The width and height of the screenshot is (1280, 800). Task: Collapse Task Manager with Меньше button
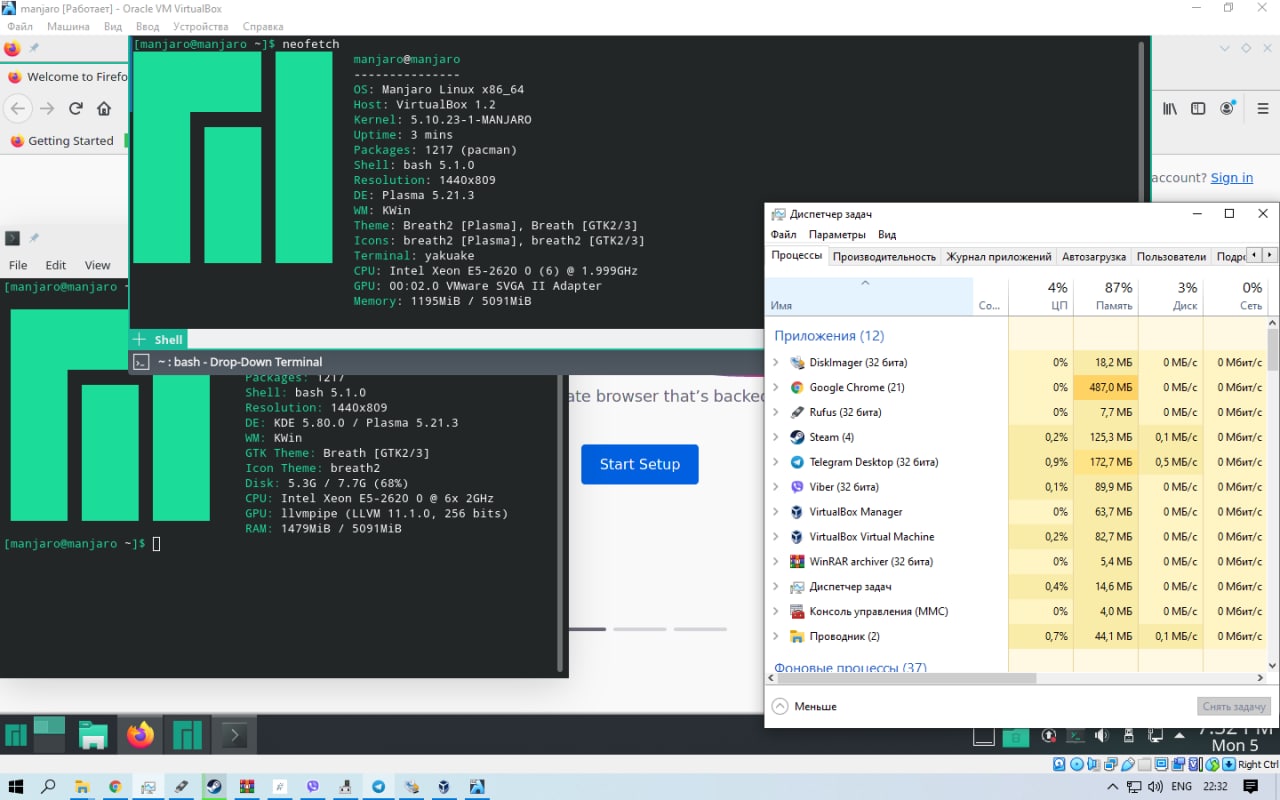[805, 706]
